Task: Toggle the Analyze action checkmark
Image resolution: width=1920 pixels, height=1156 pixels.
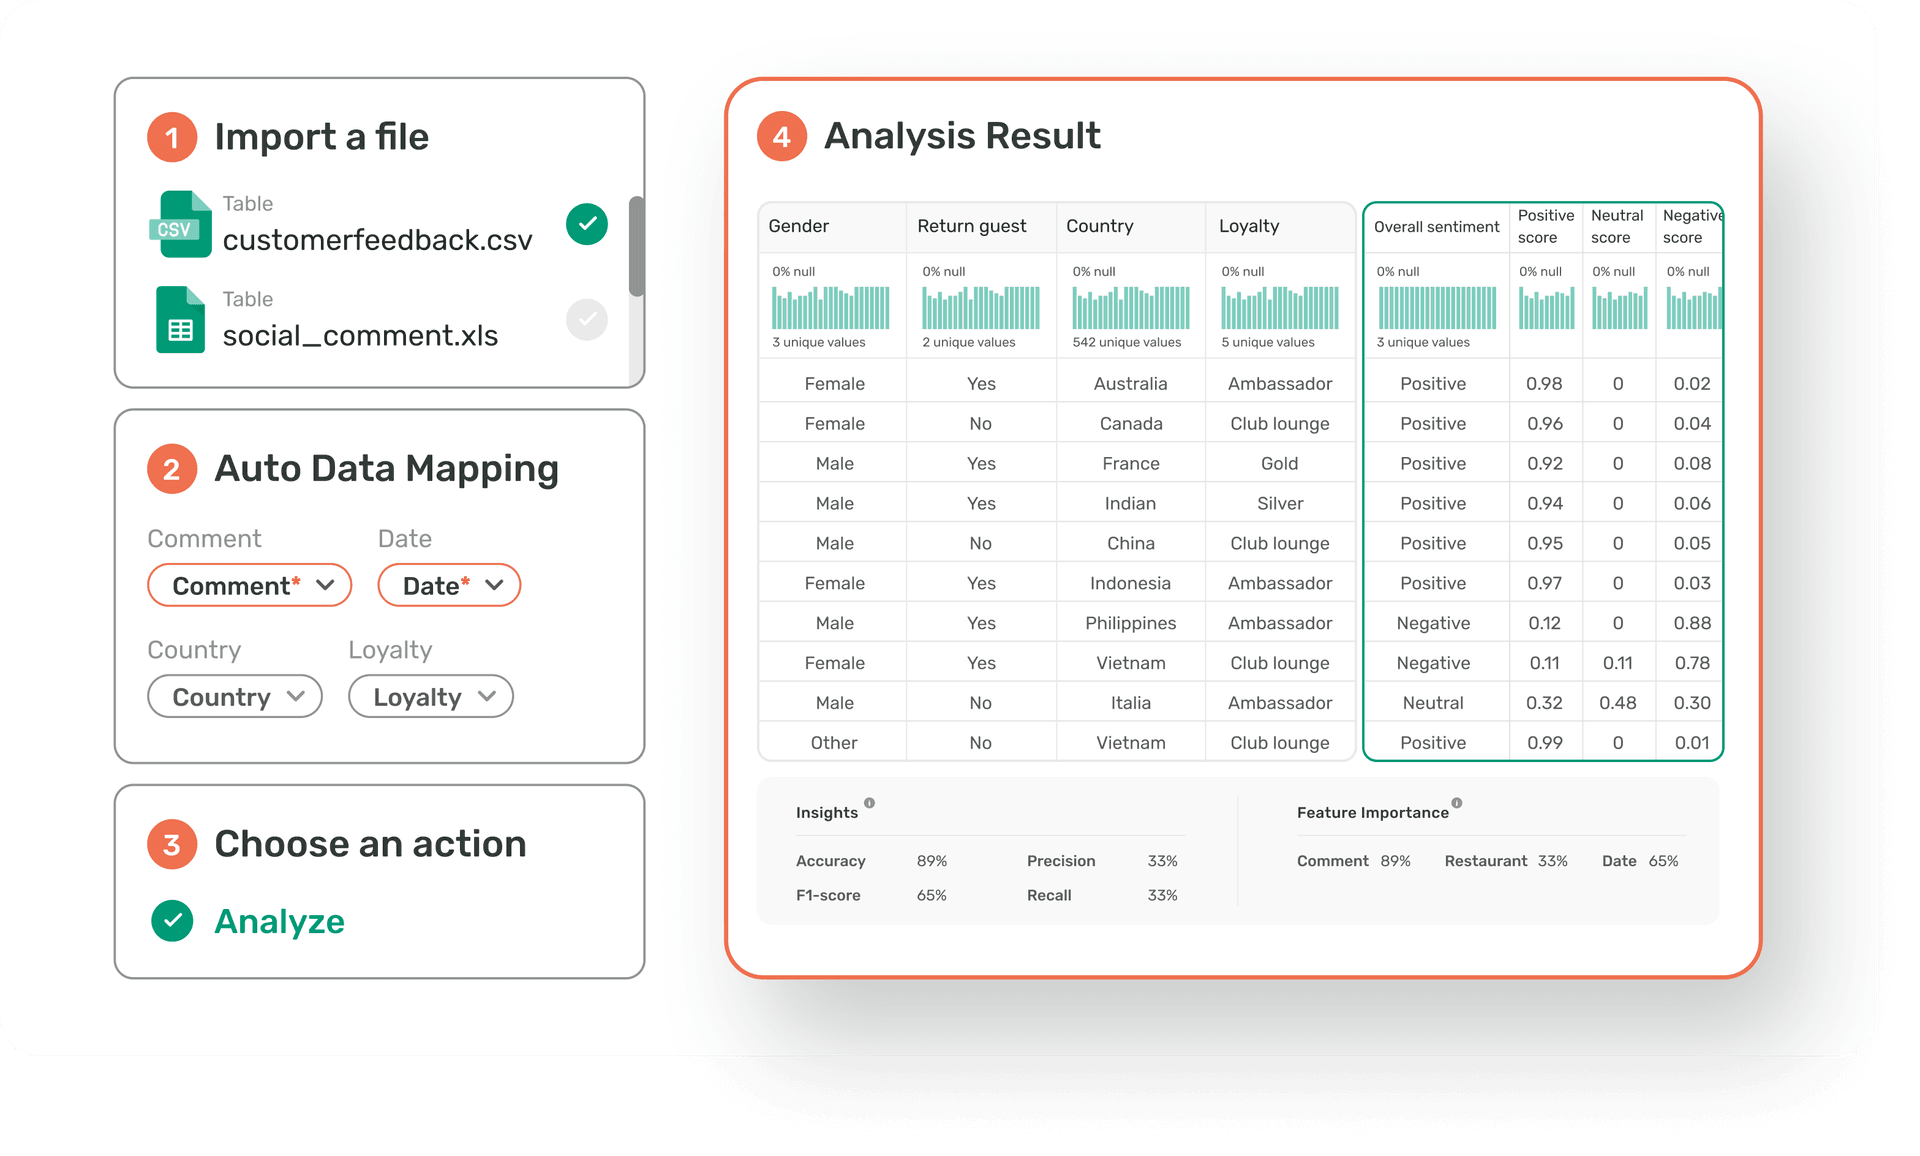Action: coord(172,921)
